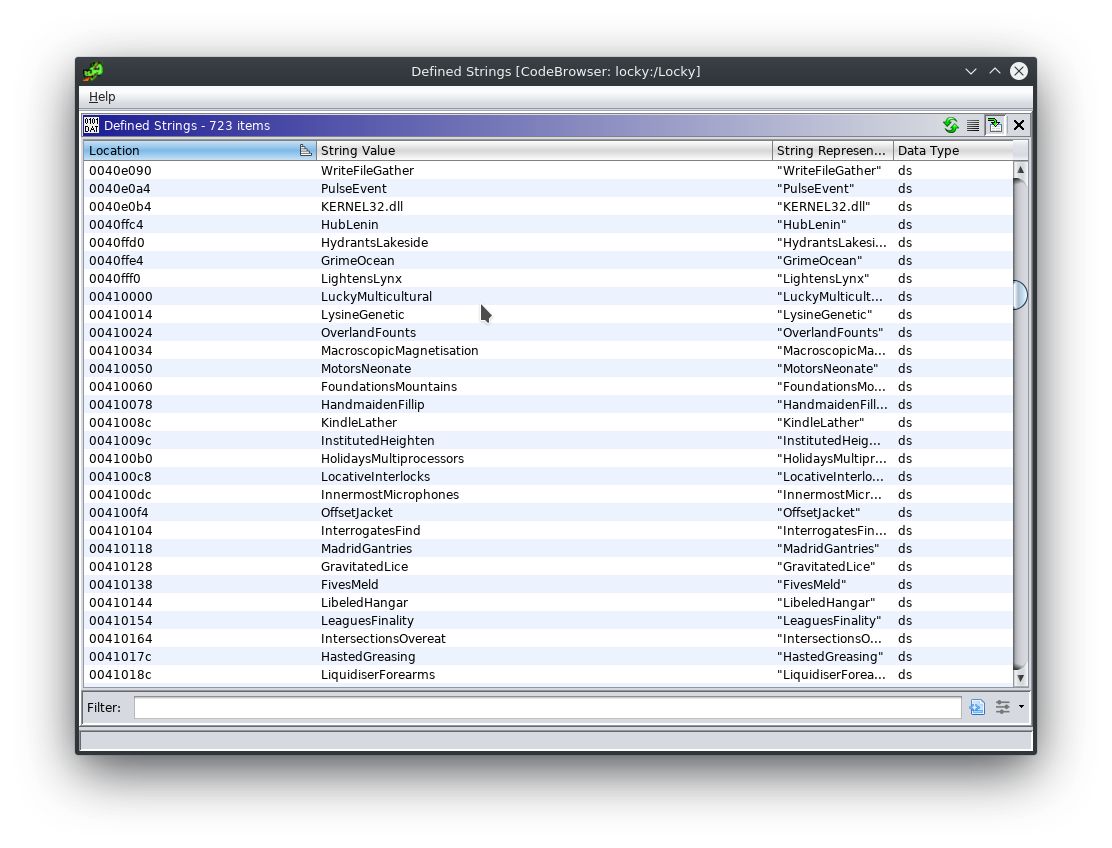The width and height of the screenshot is (1112, 848).
Task: Open the blue filter options icon
Action: (977, 707)
